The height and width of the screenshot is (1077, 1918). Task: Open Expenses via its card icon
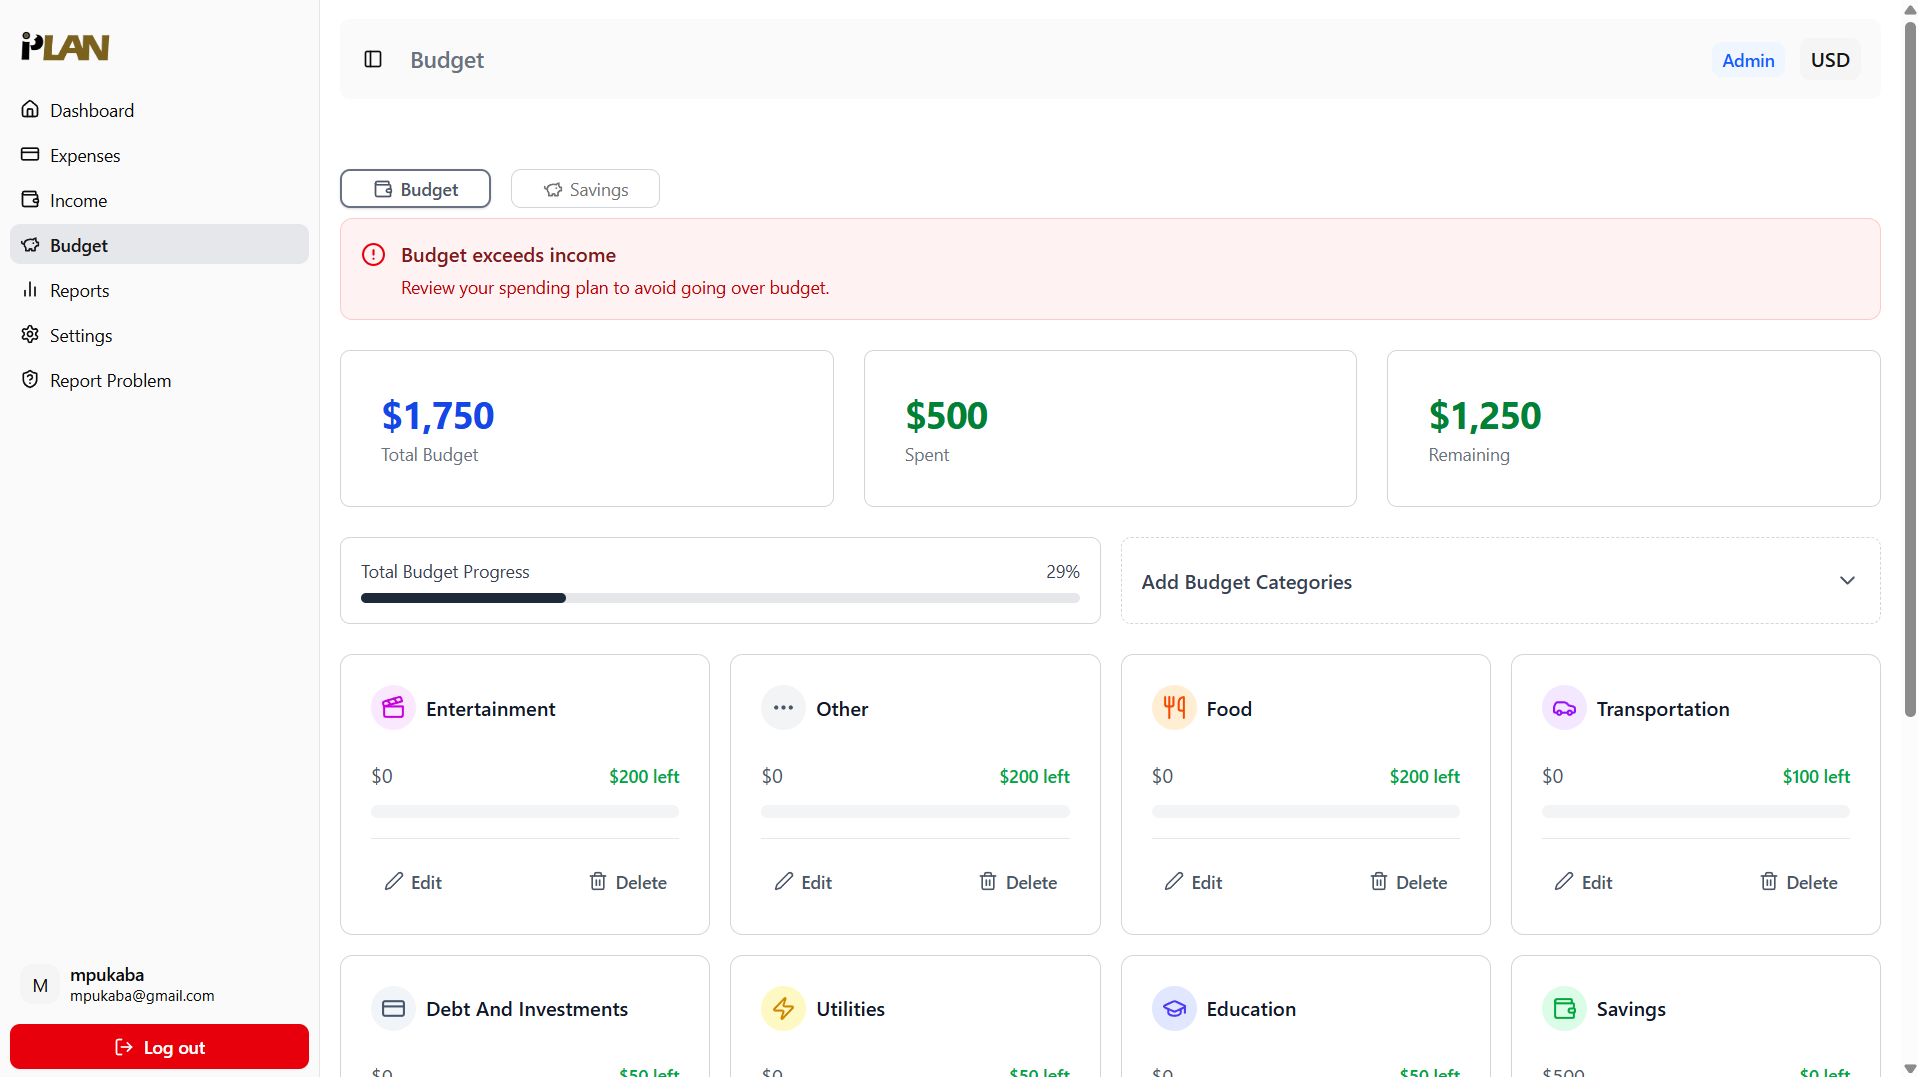30,155
